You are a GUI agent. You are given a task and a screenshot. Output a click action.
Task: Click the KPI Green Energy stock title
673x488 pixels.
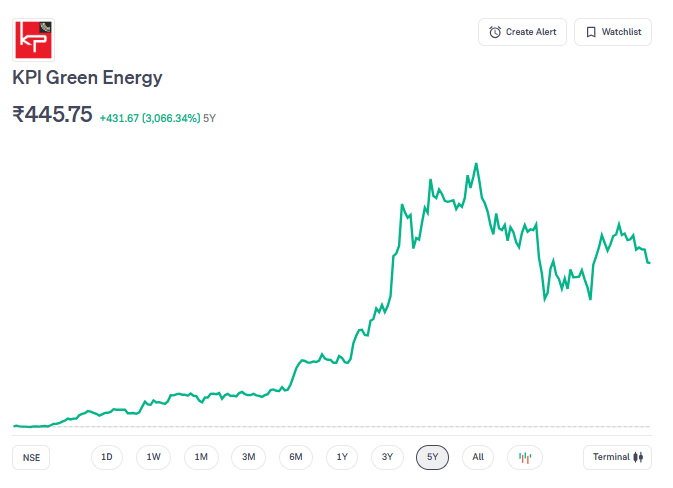87,77
